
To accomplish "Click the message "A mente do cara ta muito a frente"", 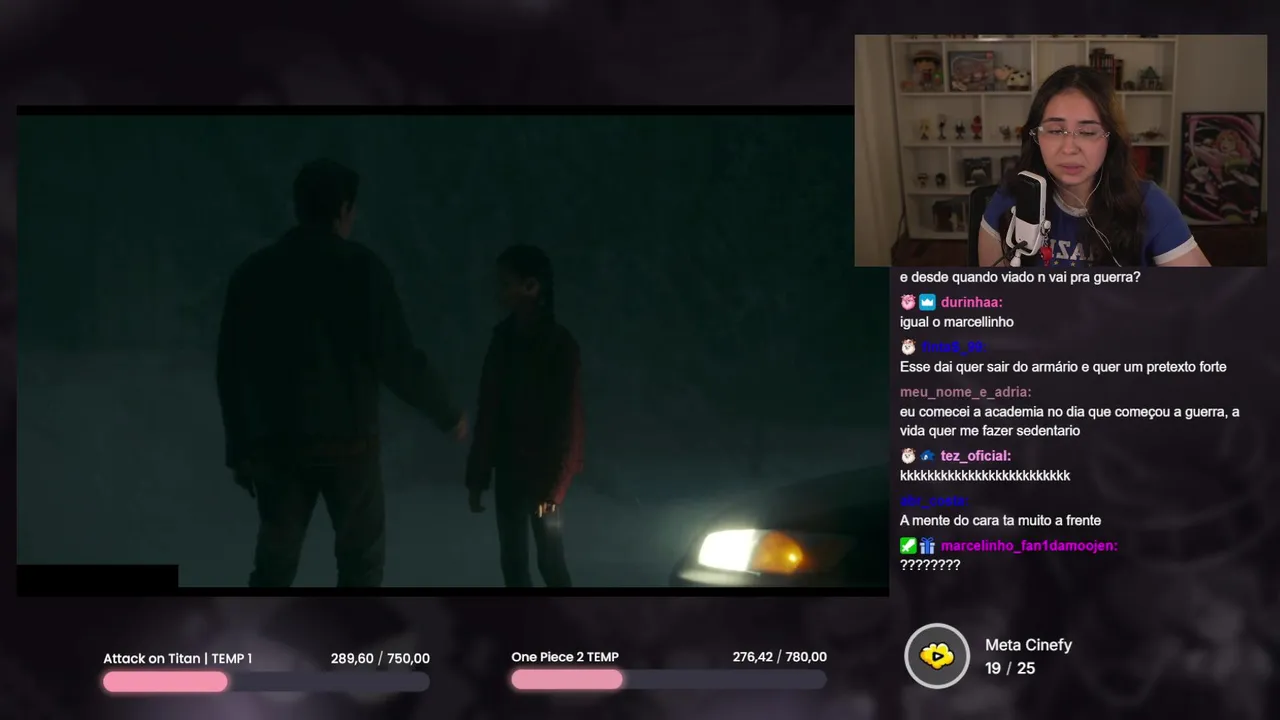I will 1000,520.
